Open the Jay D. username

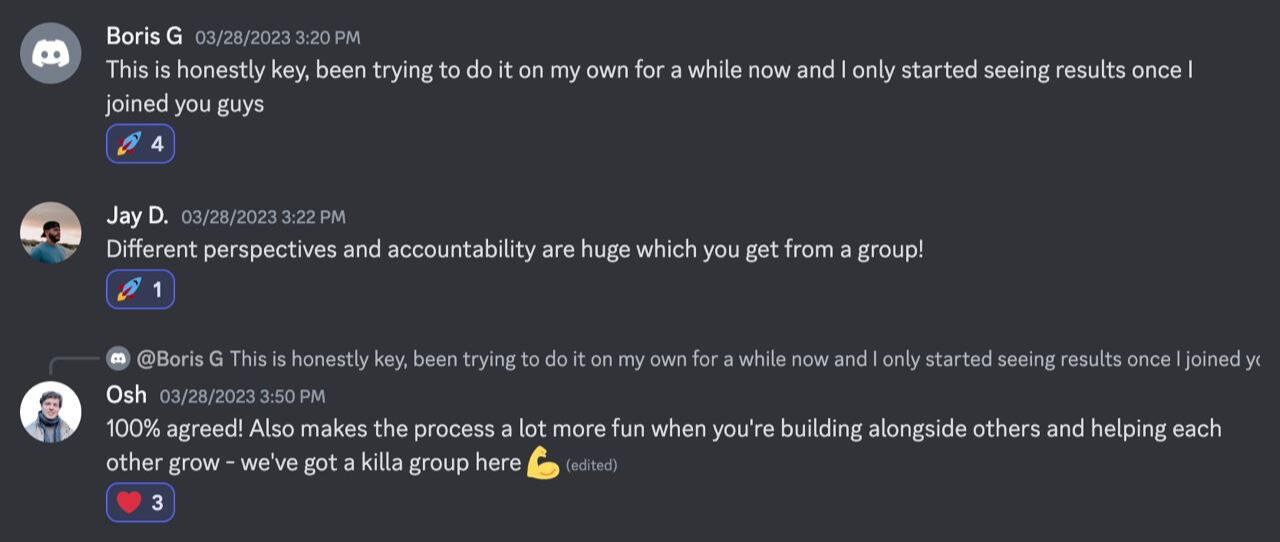click(x=137, y=216)
